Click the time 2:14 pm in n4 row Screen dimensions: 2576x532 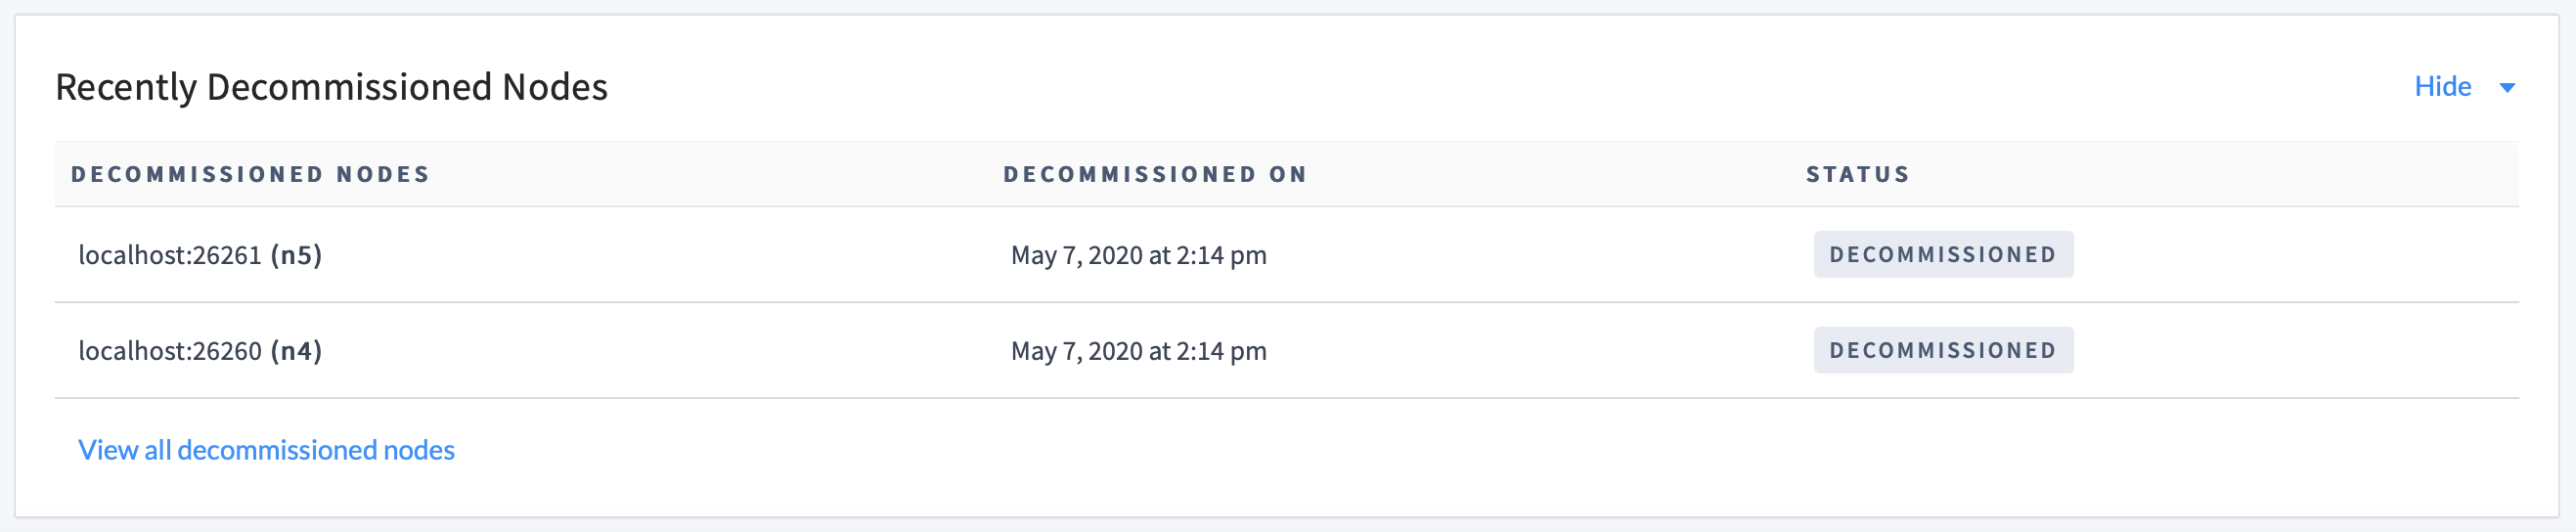1221,351
